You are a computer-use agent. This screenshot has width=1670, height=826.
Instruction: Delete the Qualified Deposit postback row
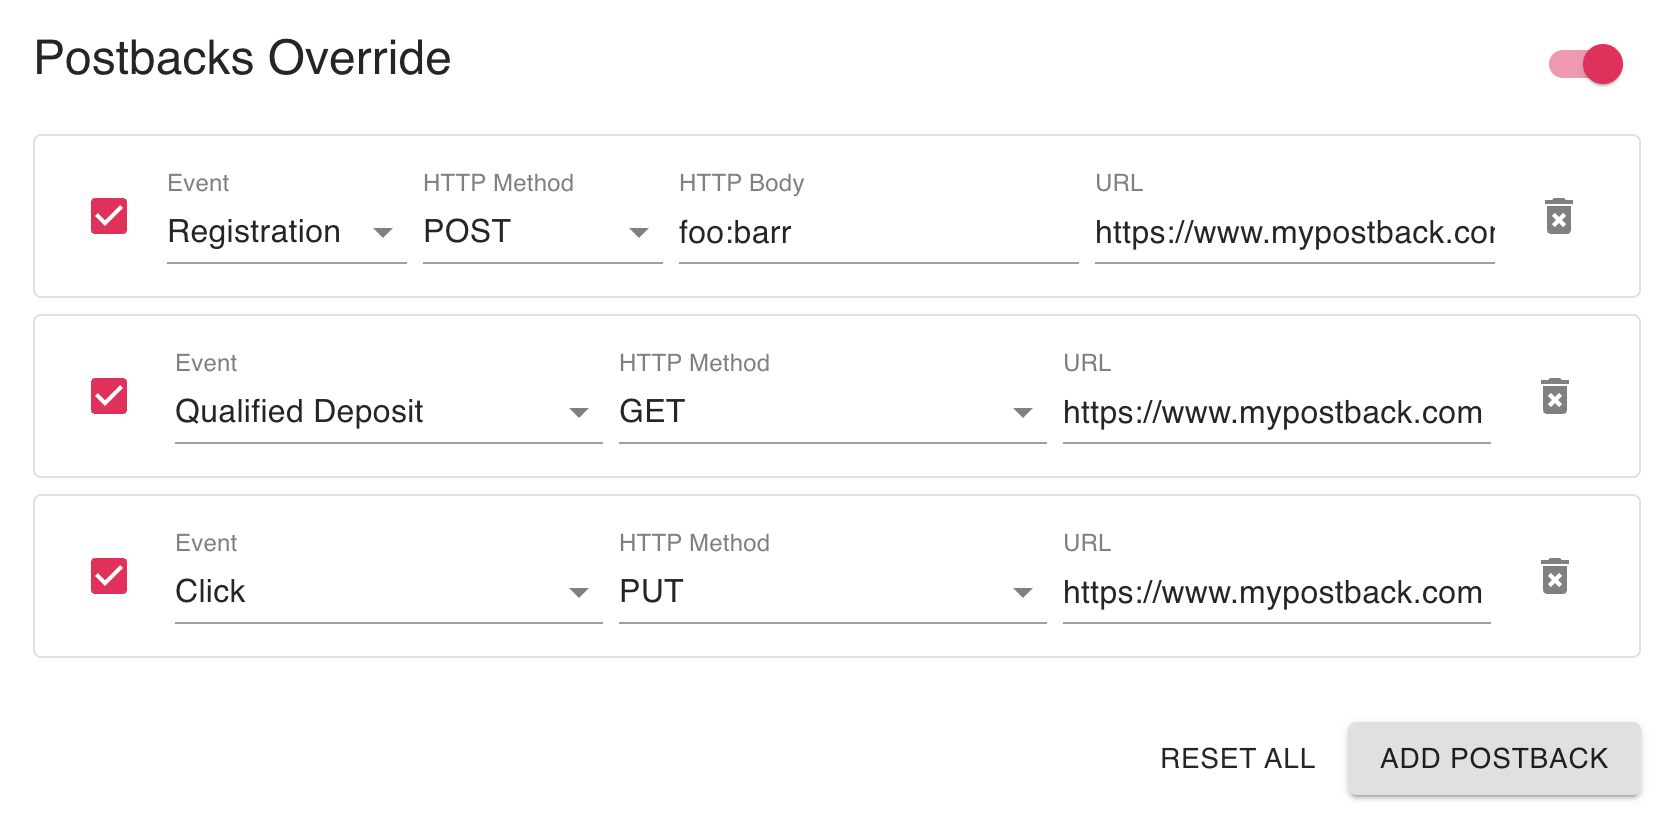pos(1554,396)
